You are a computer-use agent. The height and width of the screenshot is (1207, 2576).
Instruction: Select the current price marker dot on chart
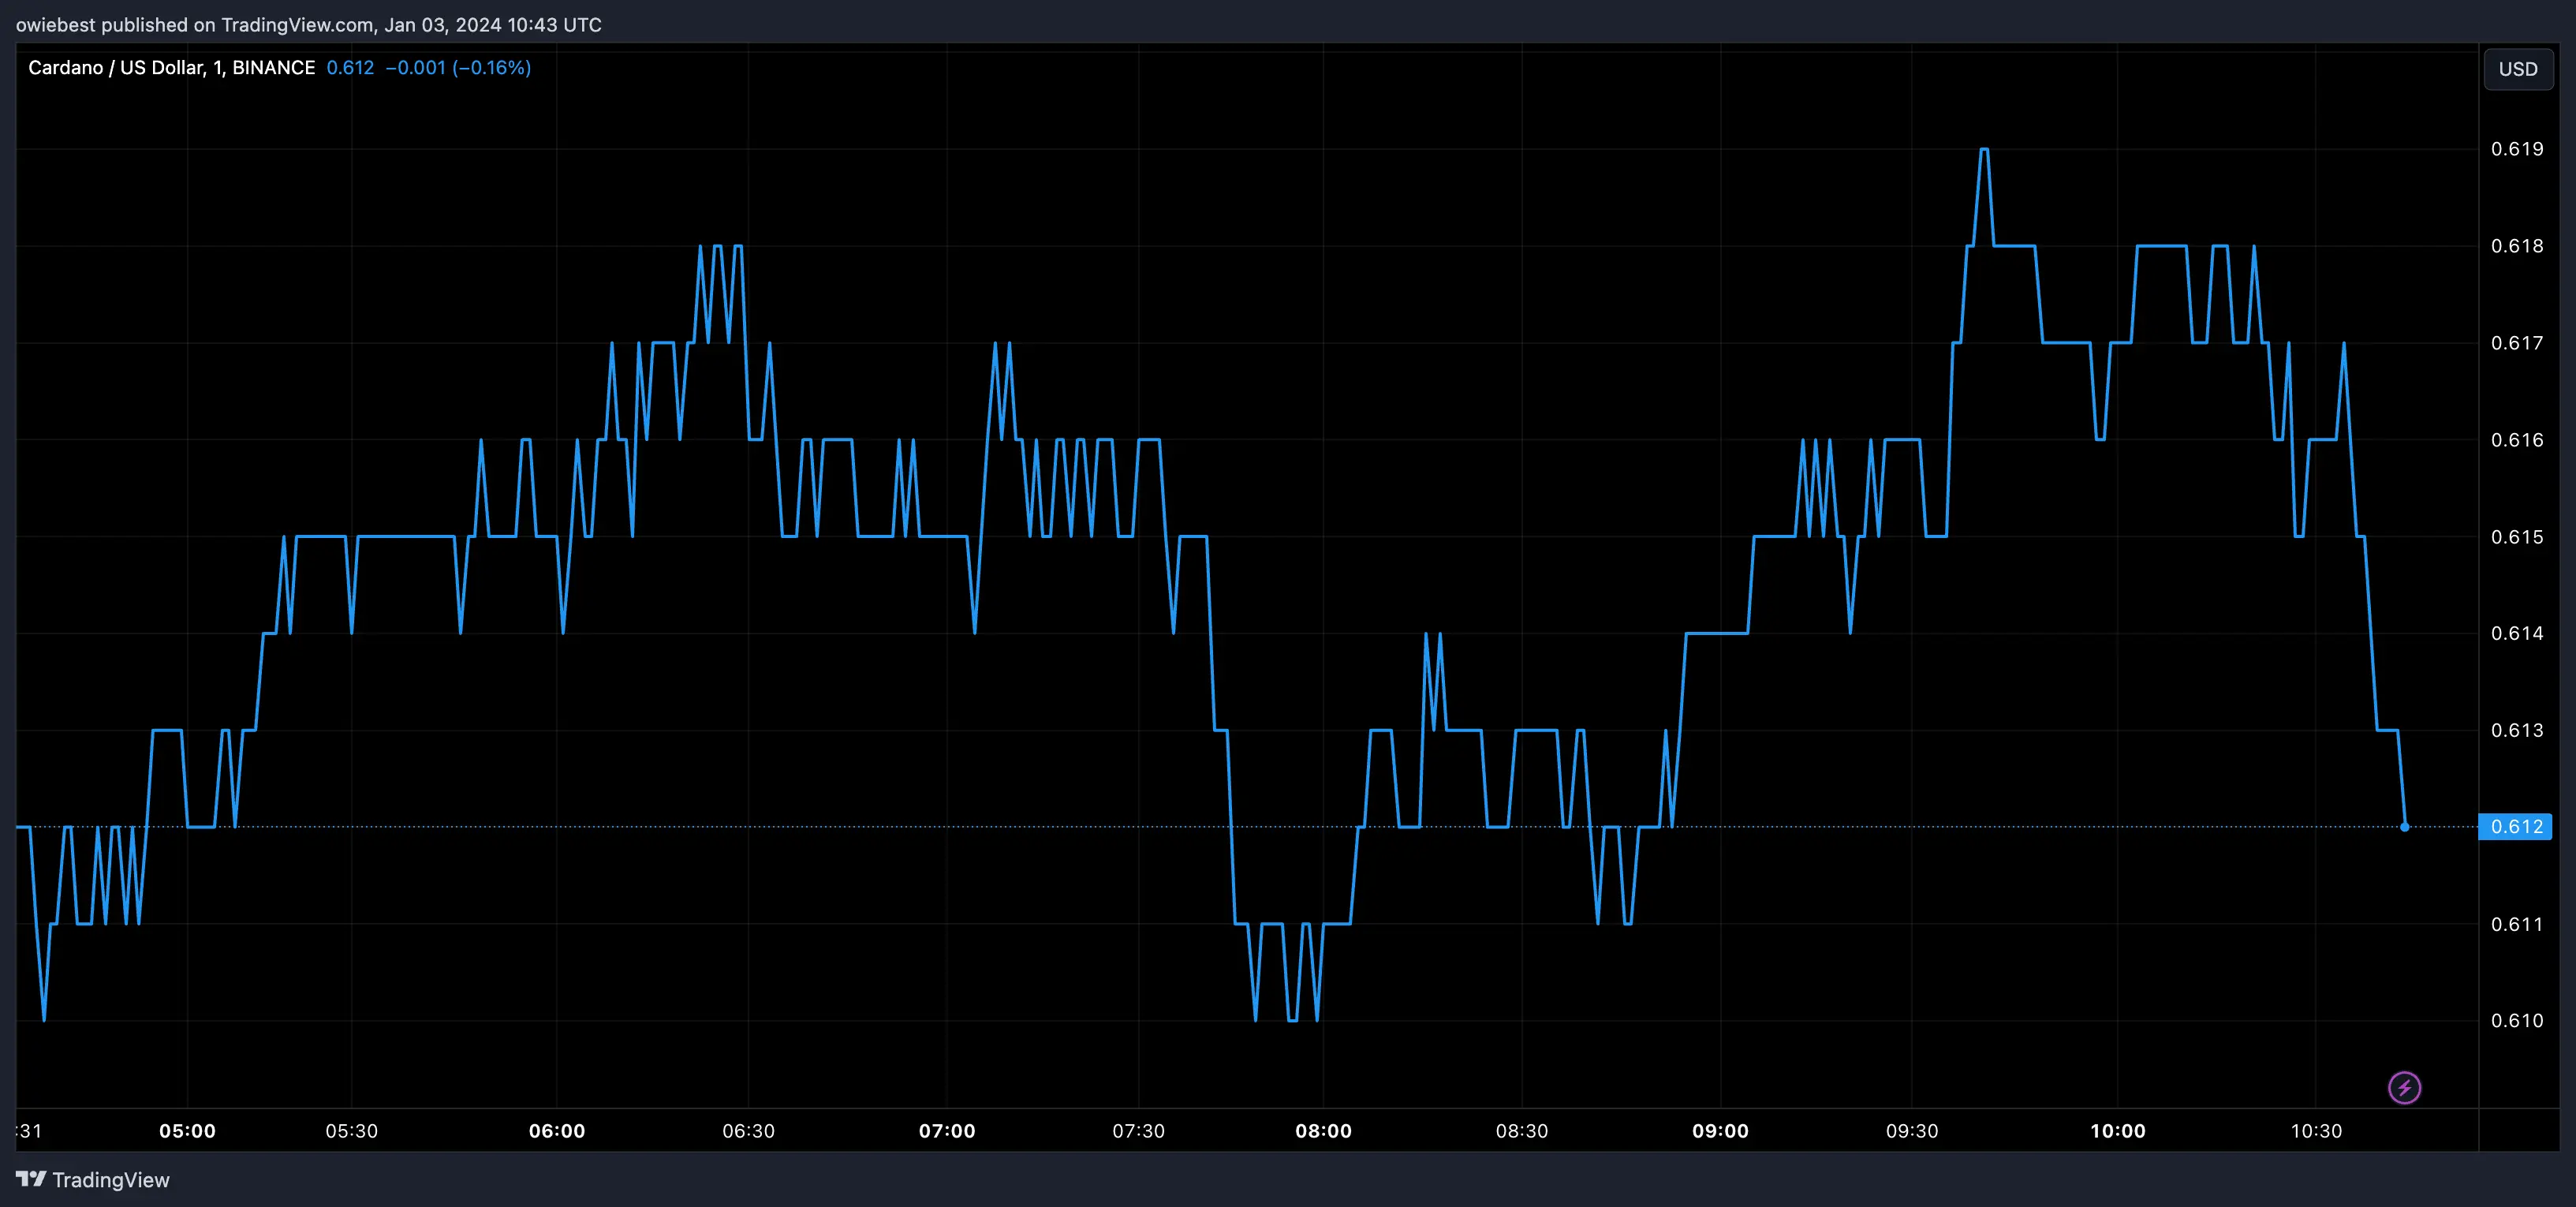click(x=2406, y=827)
